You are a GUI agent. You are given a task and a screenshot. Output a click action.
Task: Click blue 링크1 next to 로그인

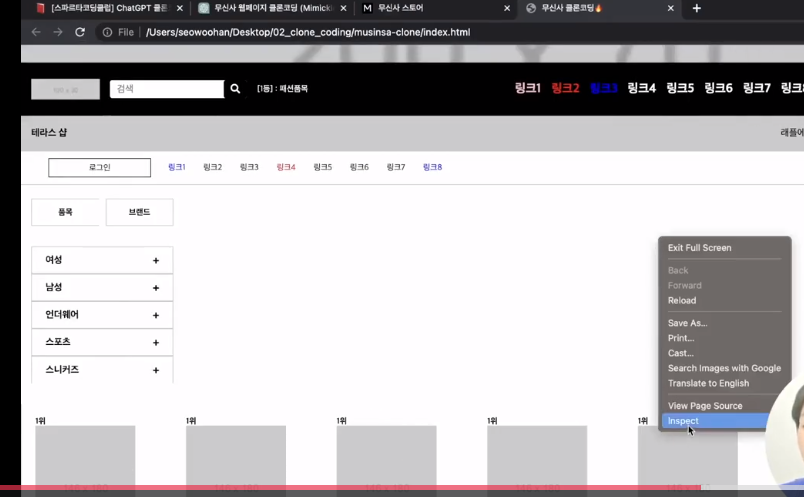click(176, 167)
